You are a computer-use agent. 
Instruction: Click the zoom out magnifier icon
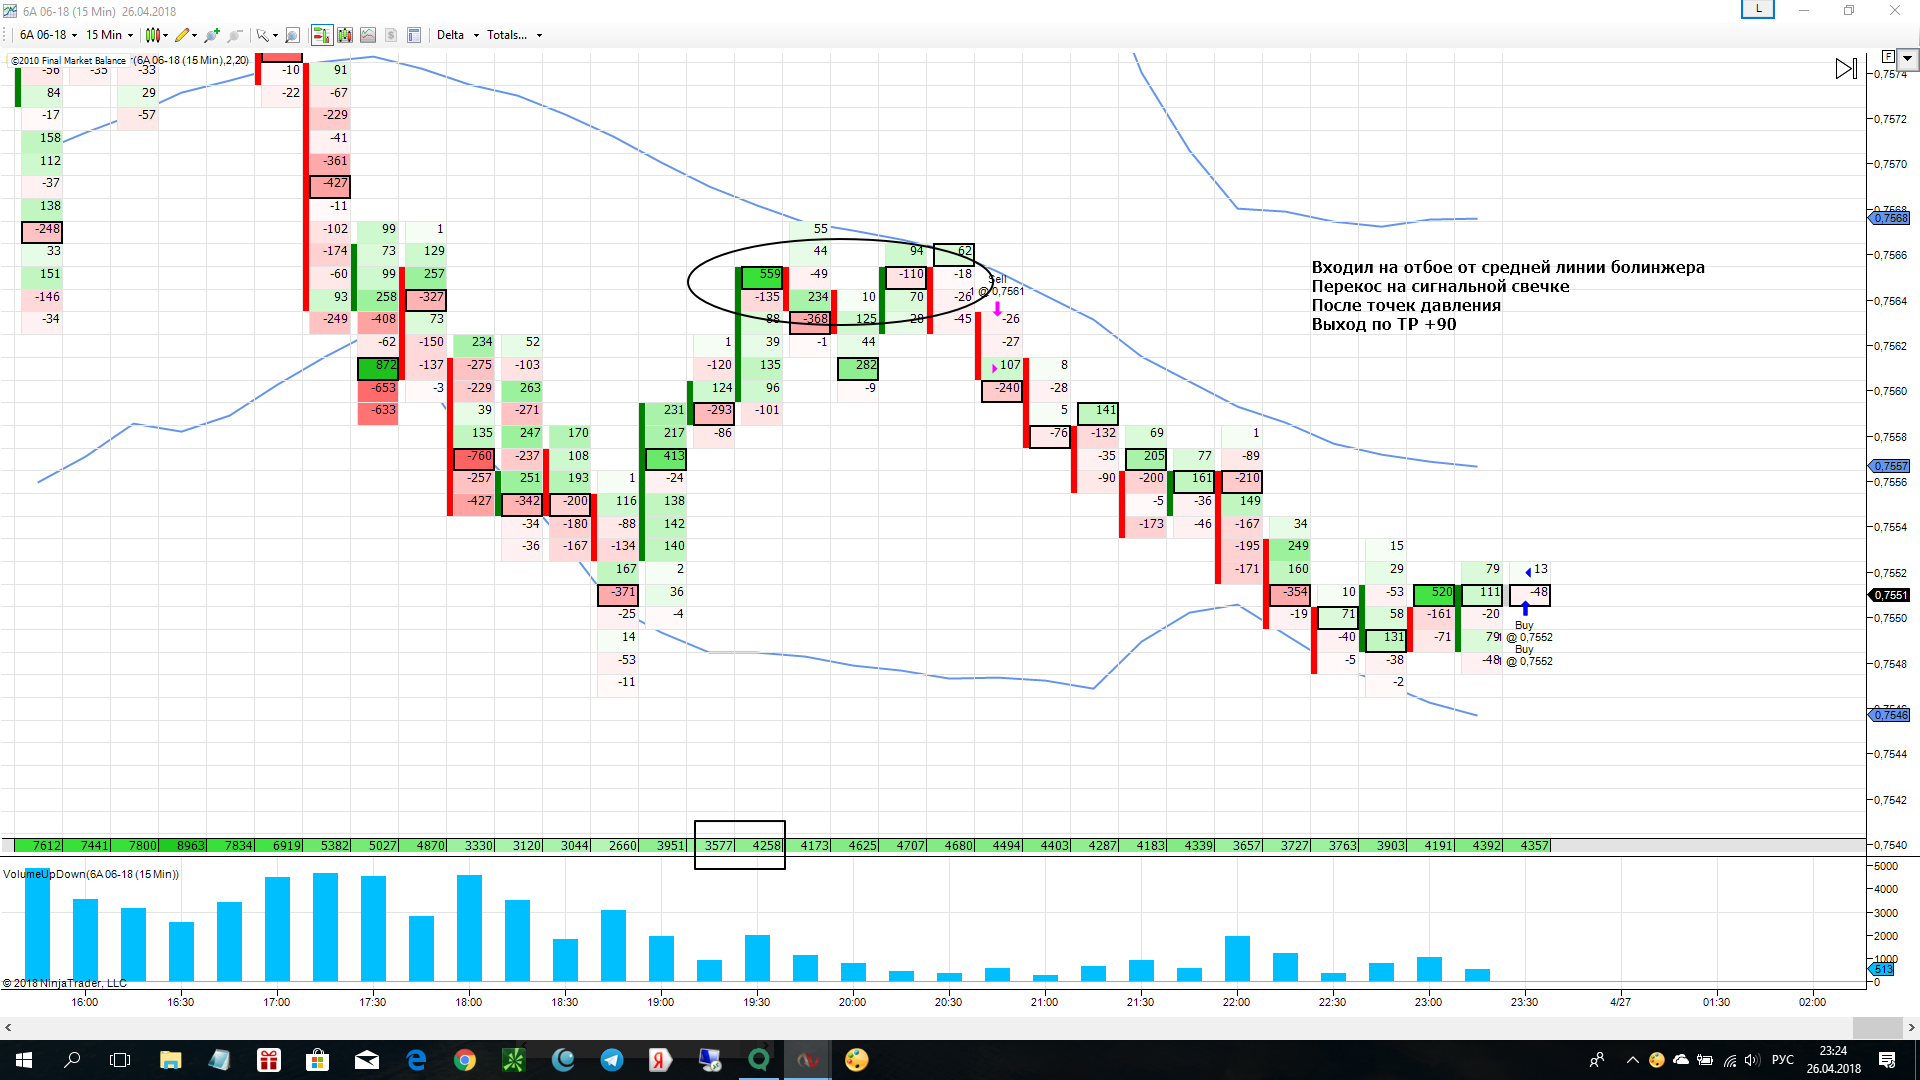click(x=235, y=35)
